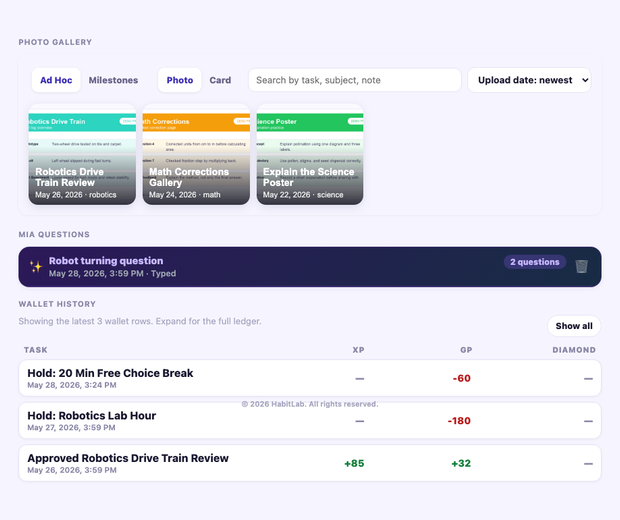
Task: Select the Hold: 20 Min Free Choice Break row
Action: tap(310, 378)
